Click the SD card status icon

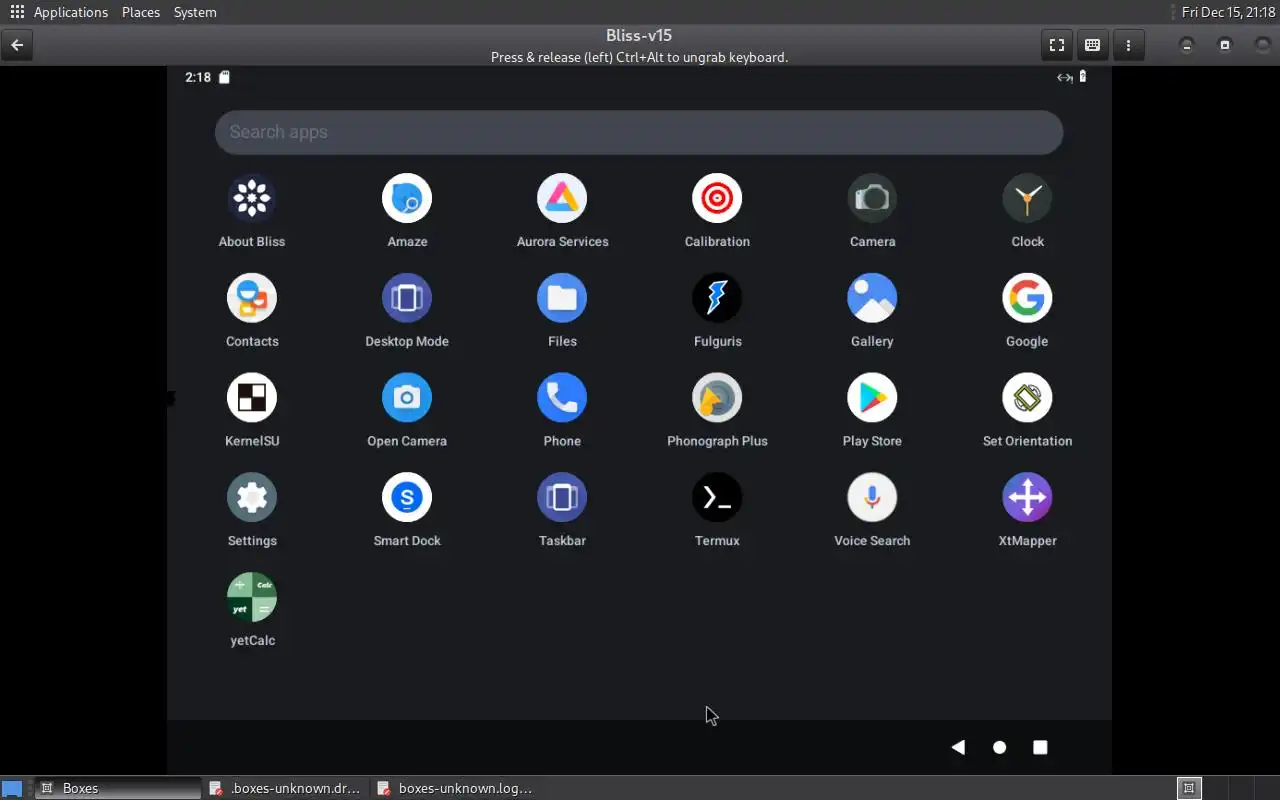click(225, 77)
